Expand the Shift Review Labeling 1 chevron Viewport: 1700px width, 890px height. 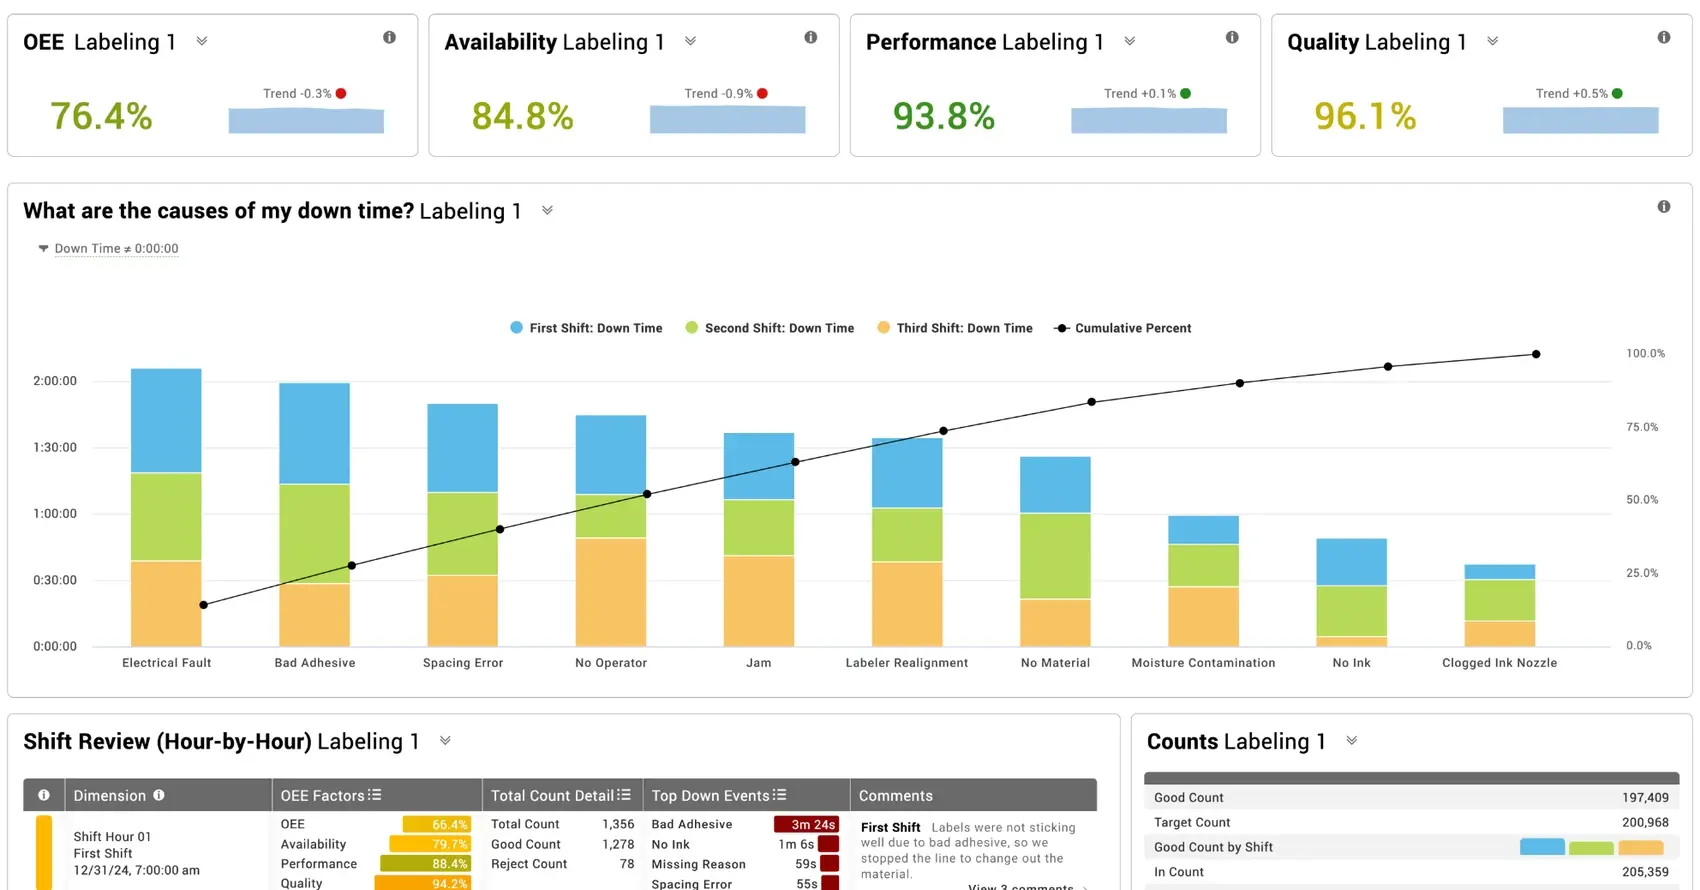445,740
